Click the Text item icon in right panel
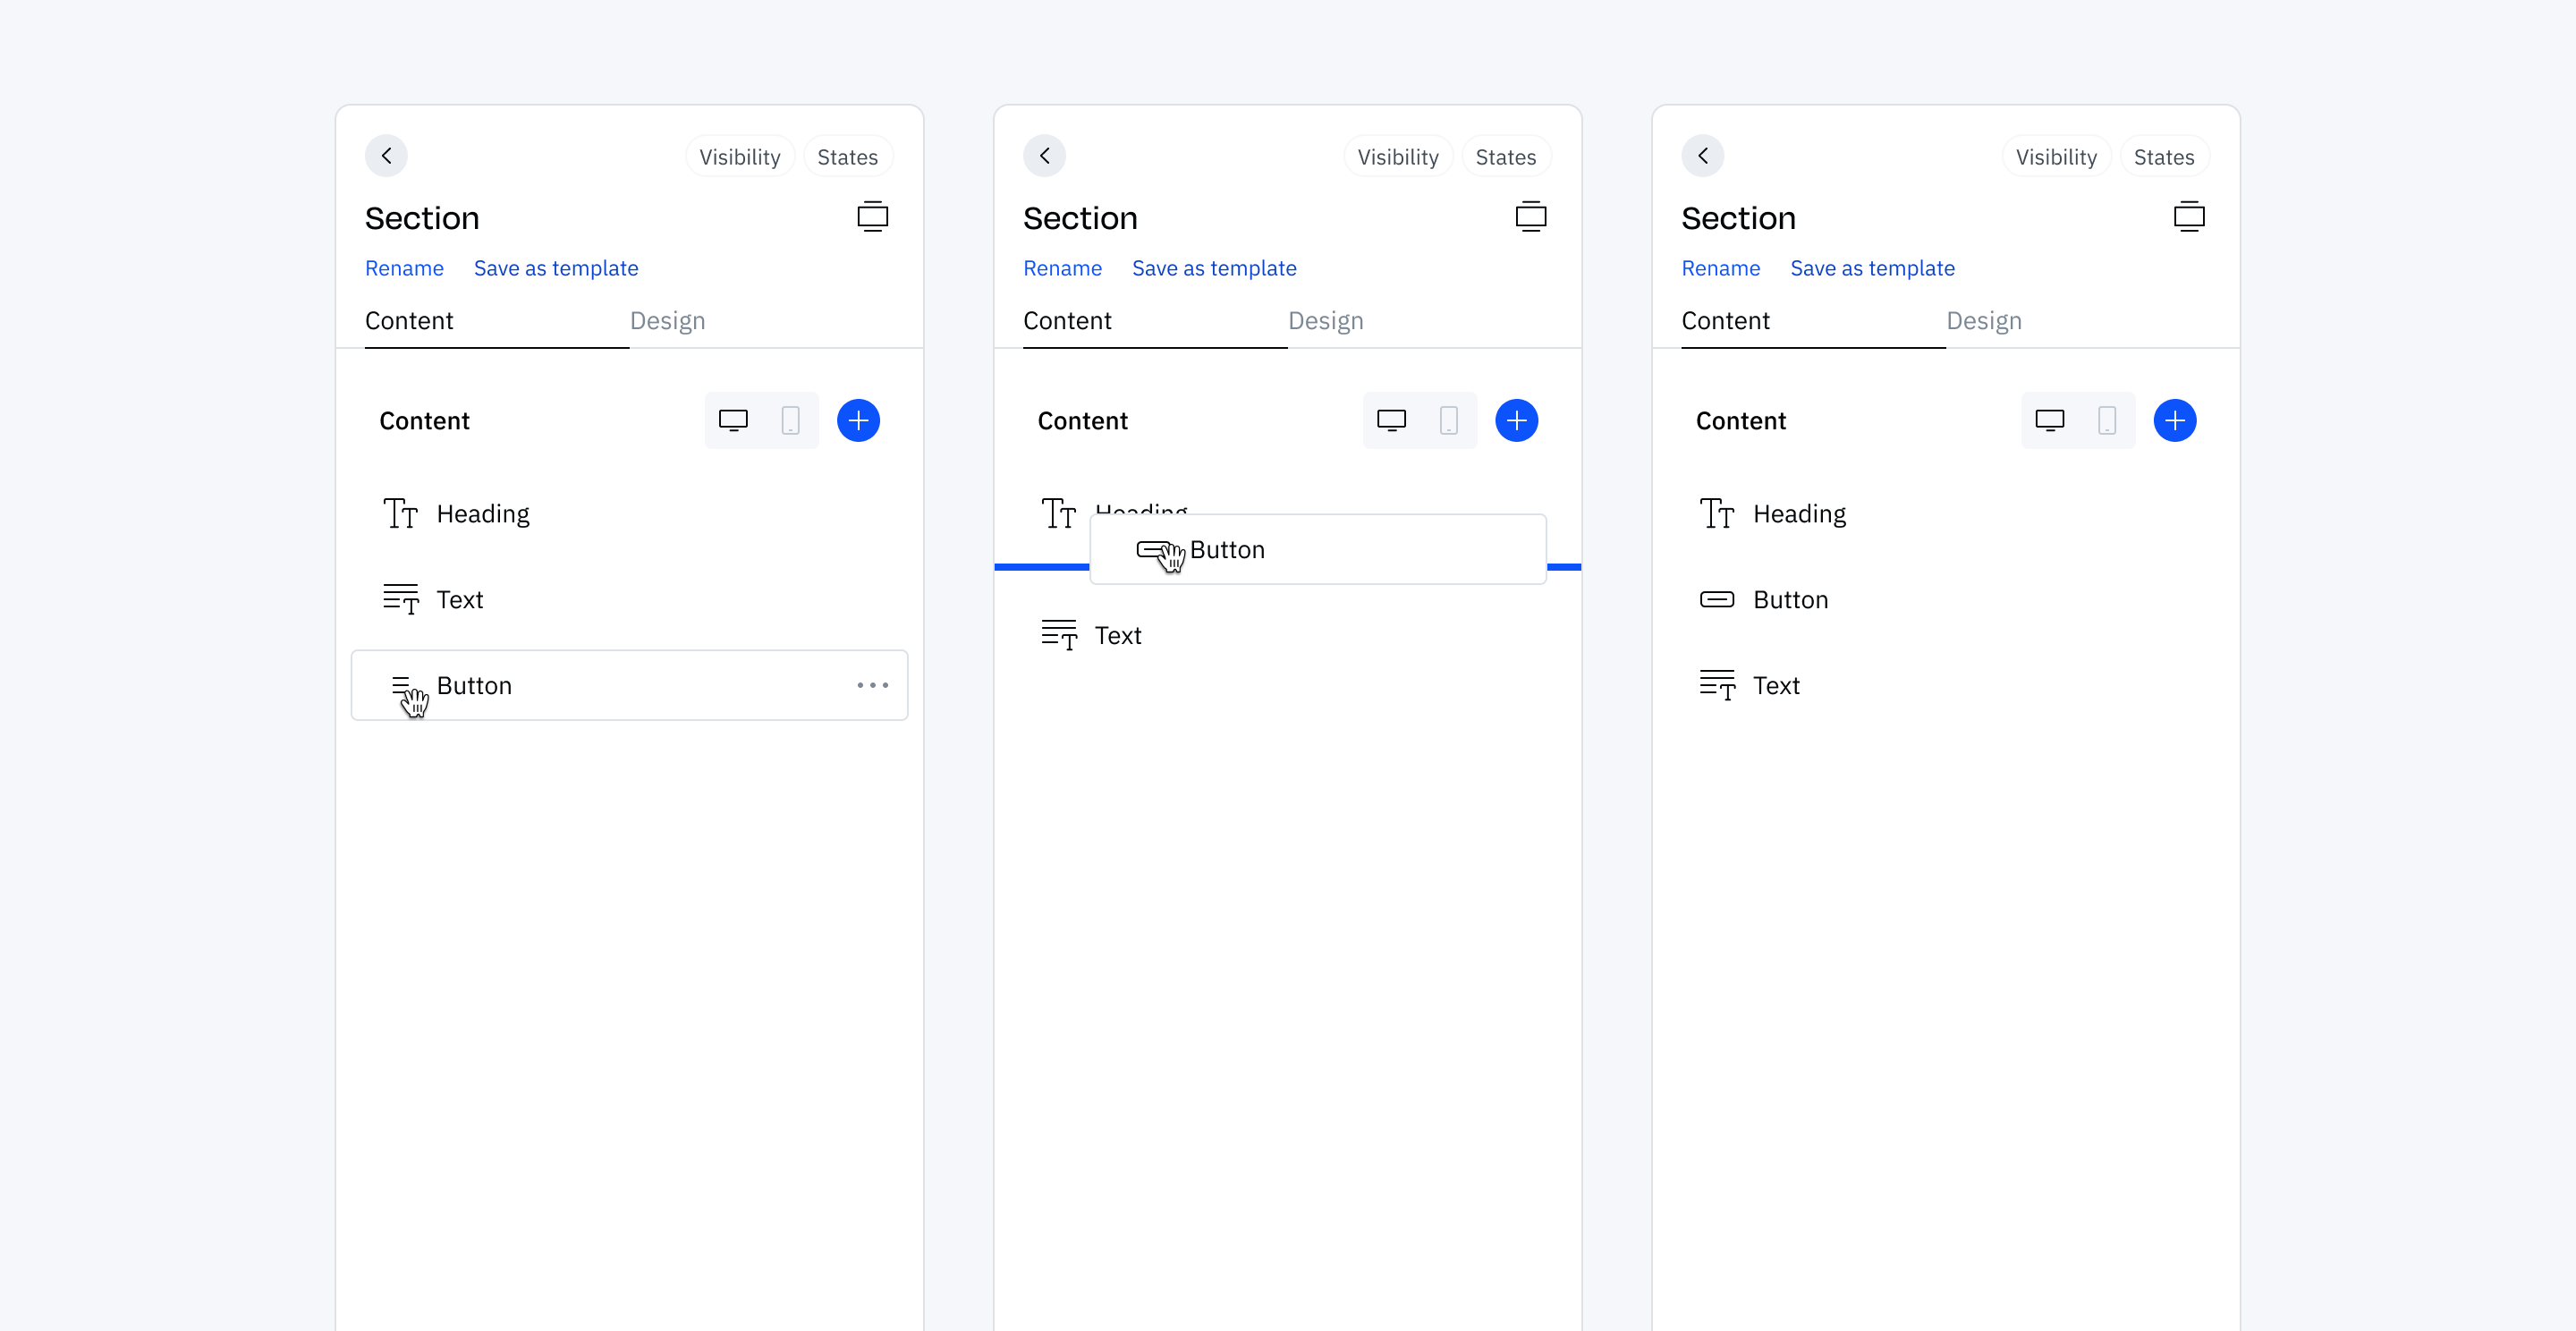The width and height of the screenshot is (2576, 1331). (1717, 686)
